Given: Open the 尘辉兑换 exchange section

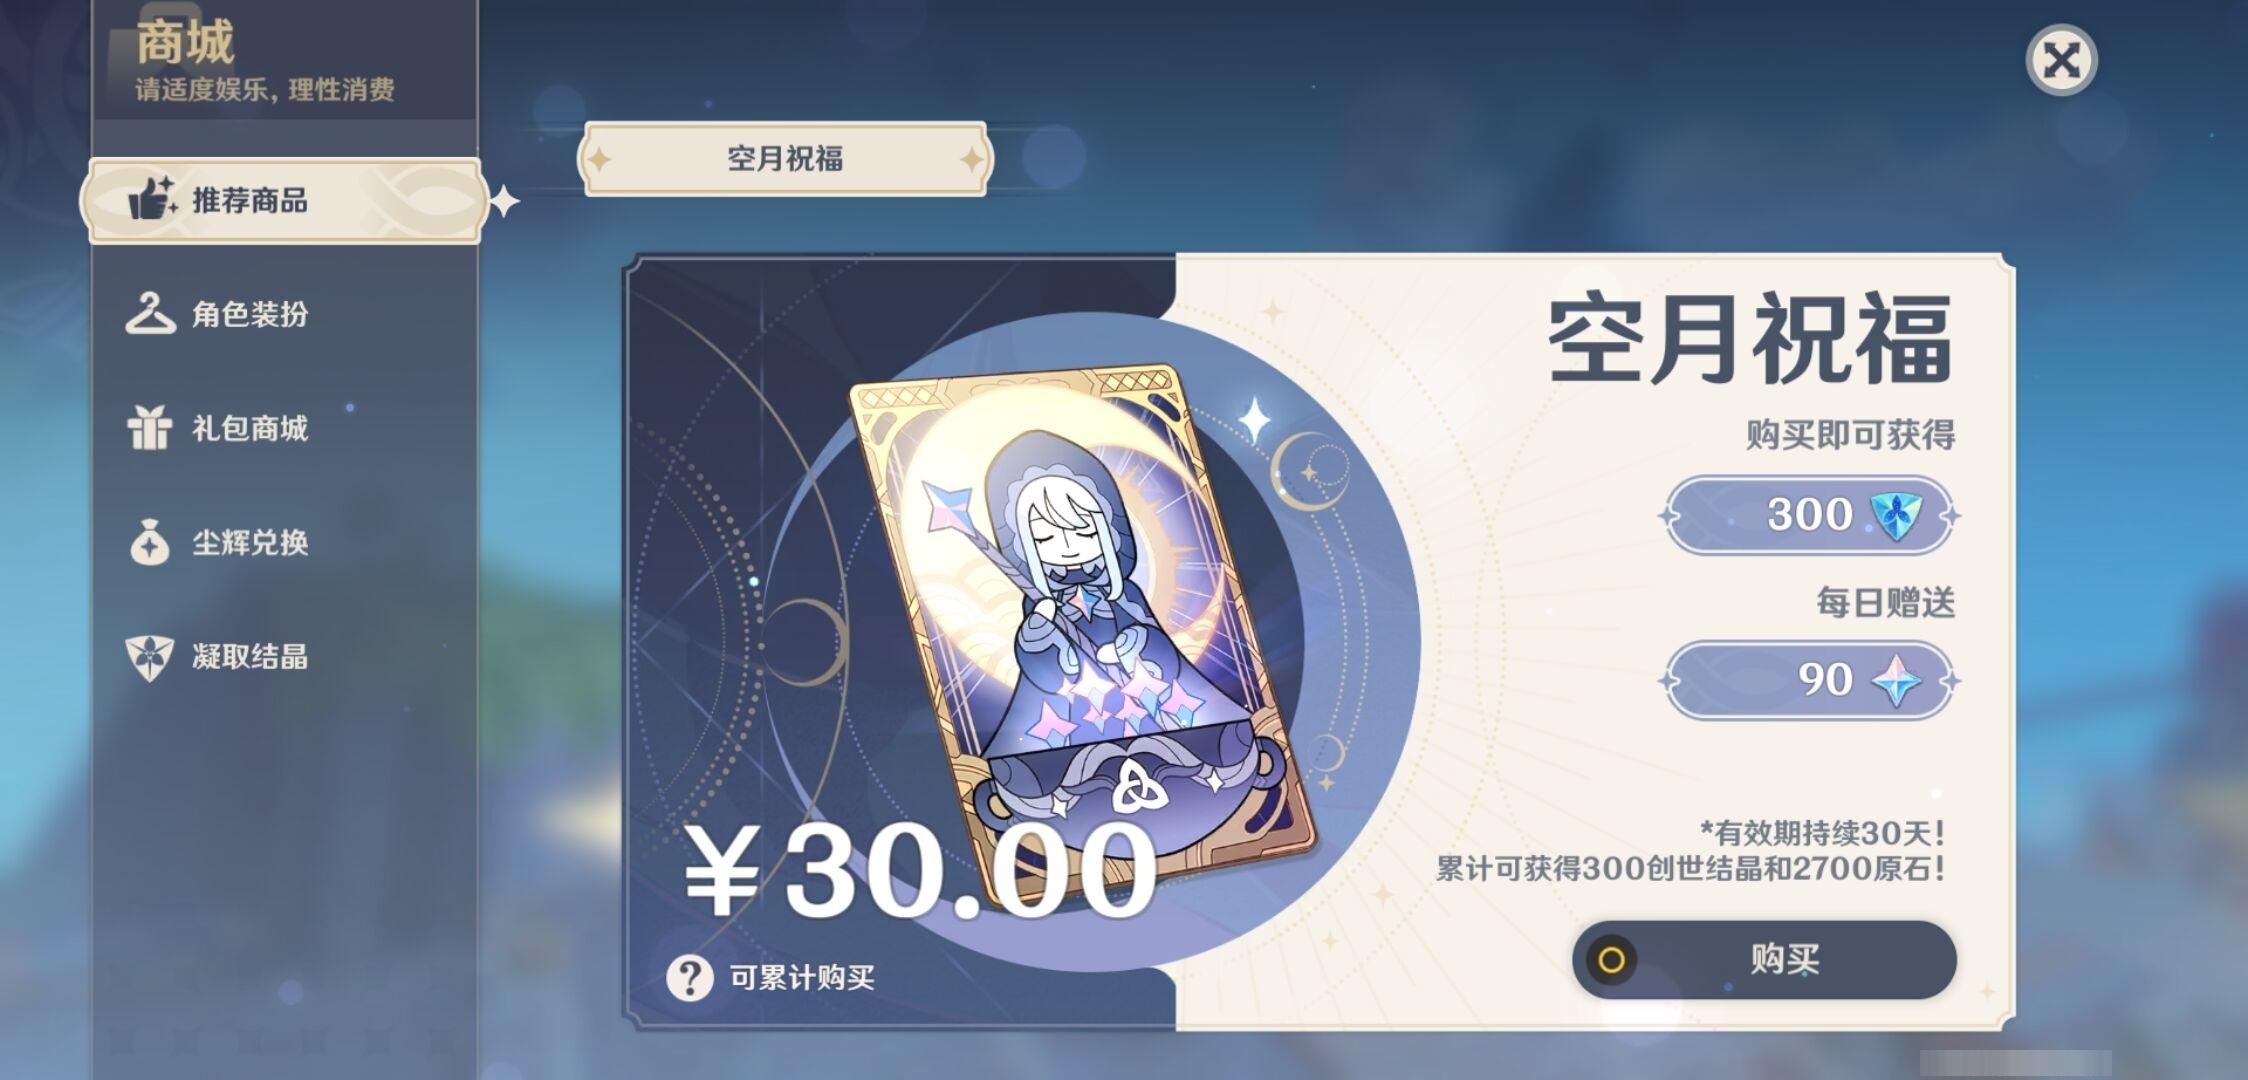Looking at the screenshot, I should [285, 542].
